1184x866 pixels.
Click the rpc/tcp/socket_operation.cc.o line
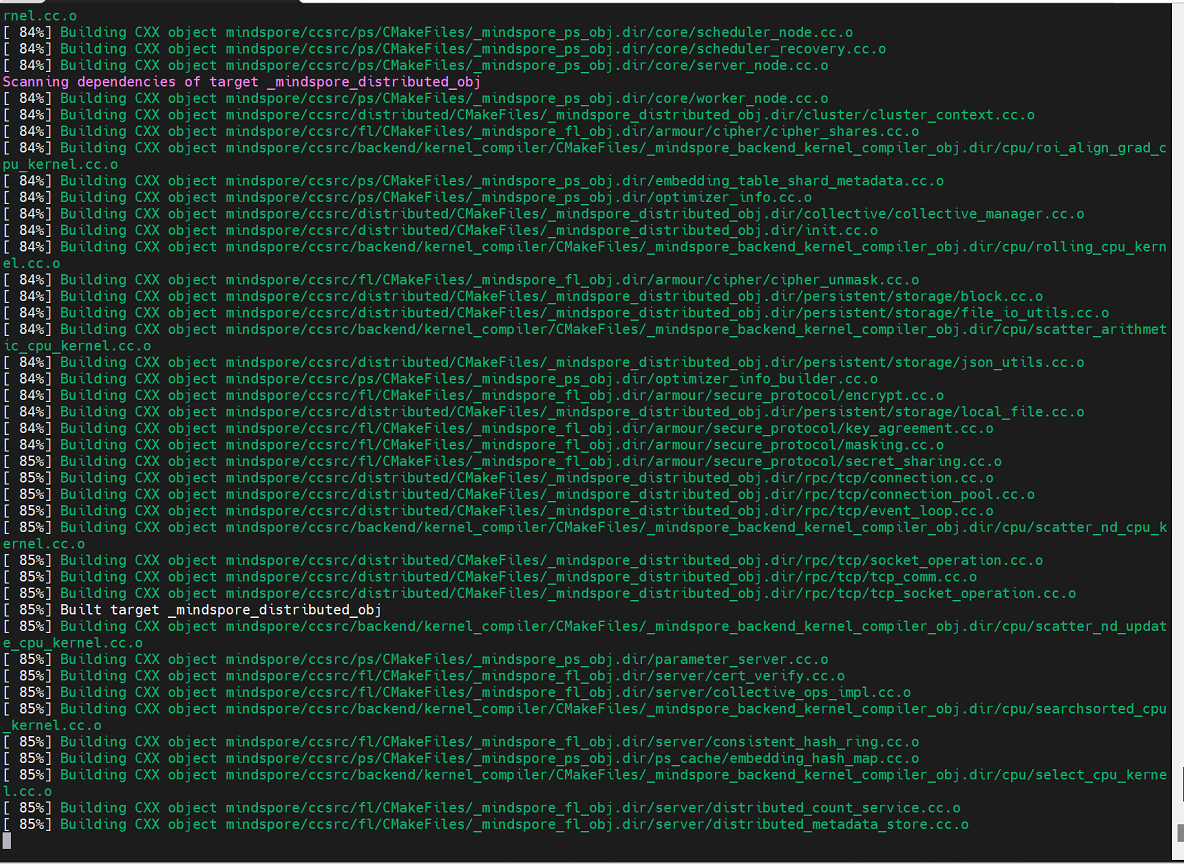pyautogui.click(x=523, y=561)
